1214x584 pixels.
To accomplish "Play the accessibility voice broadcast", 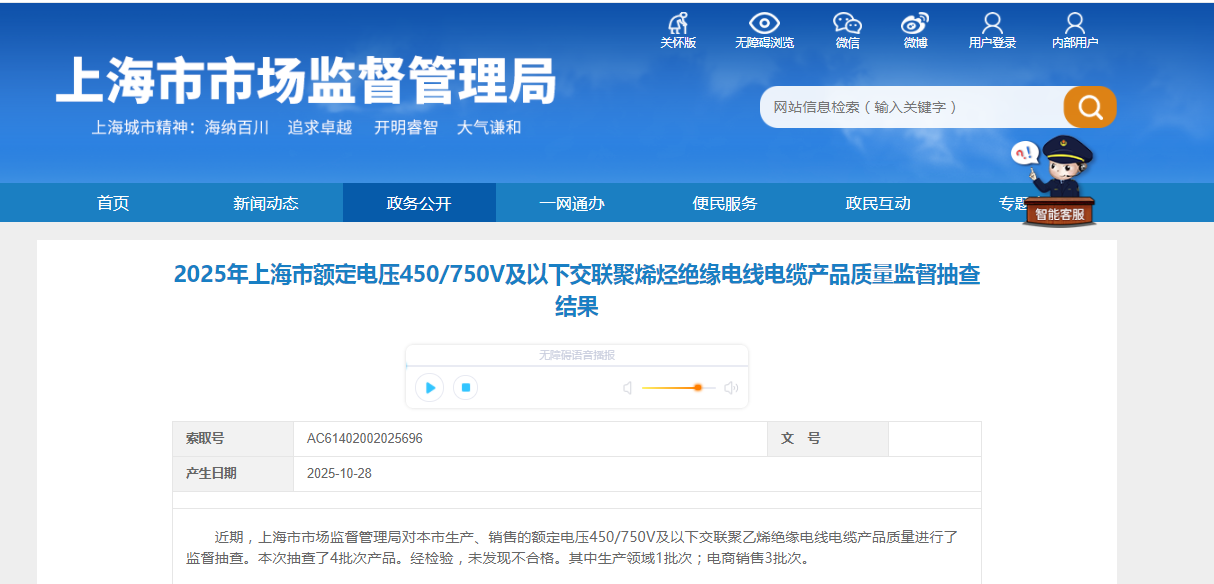I will pos(430,388).
